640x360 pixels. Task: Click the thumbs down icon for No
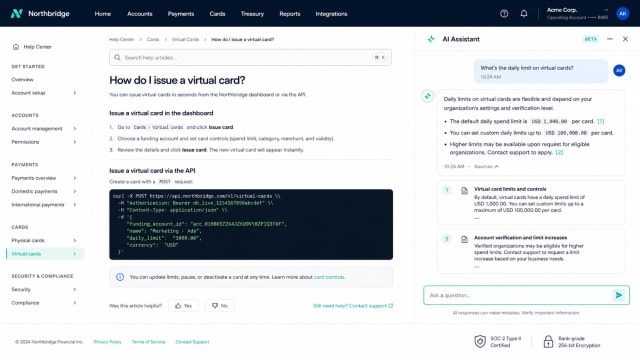point(215,306)
